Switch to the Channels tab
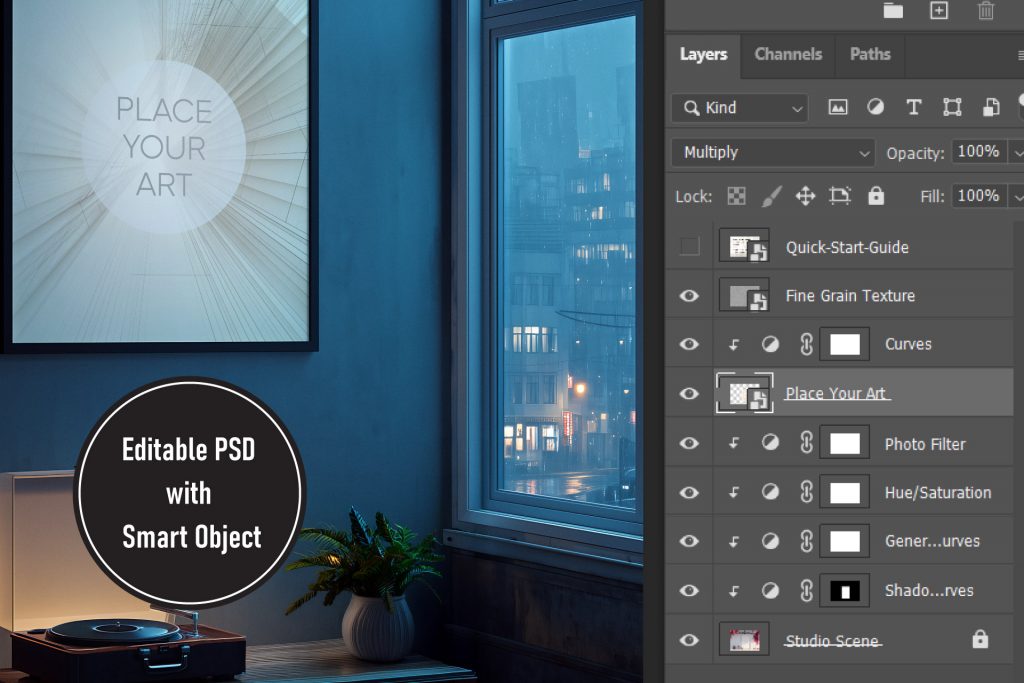Viewport: 1024px width, 683px height. pyautogui.click(x=788, y=54)
